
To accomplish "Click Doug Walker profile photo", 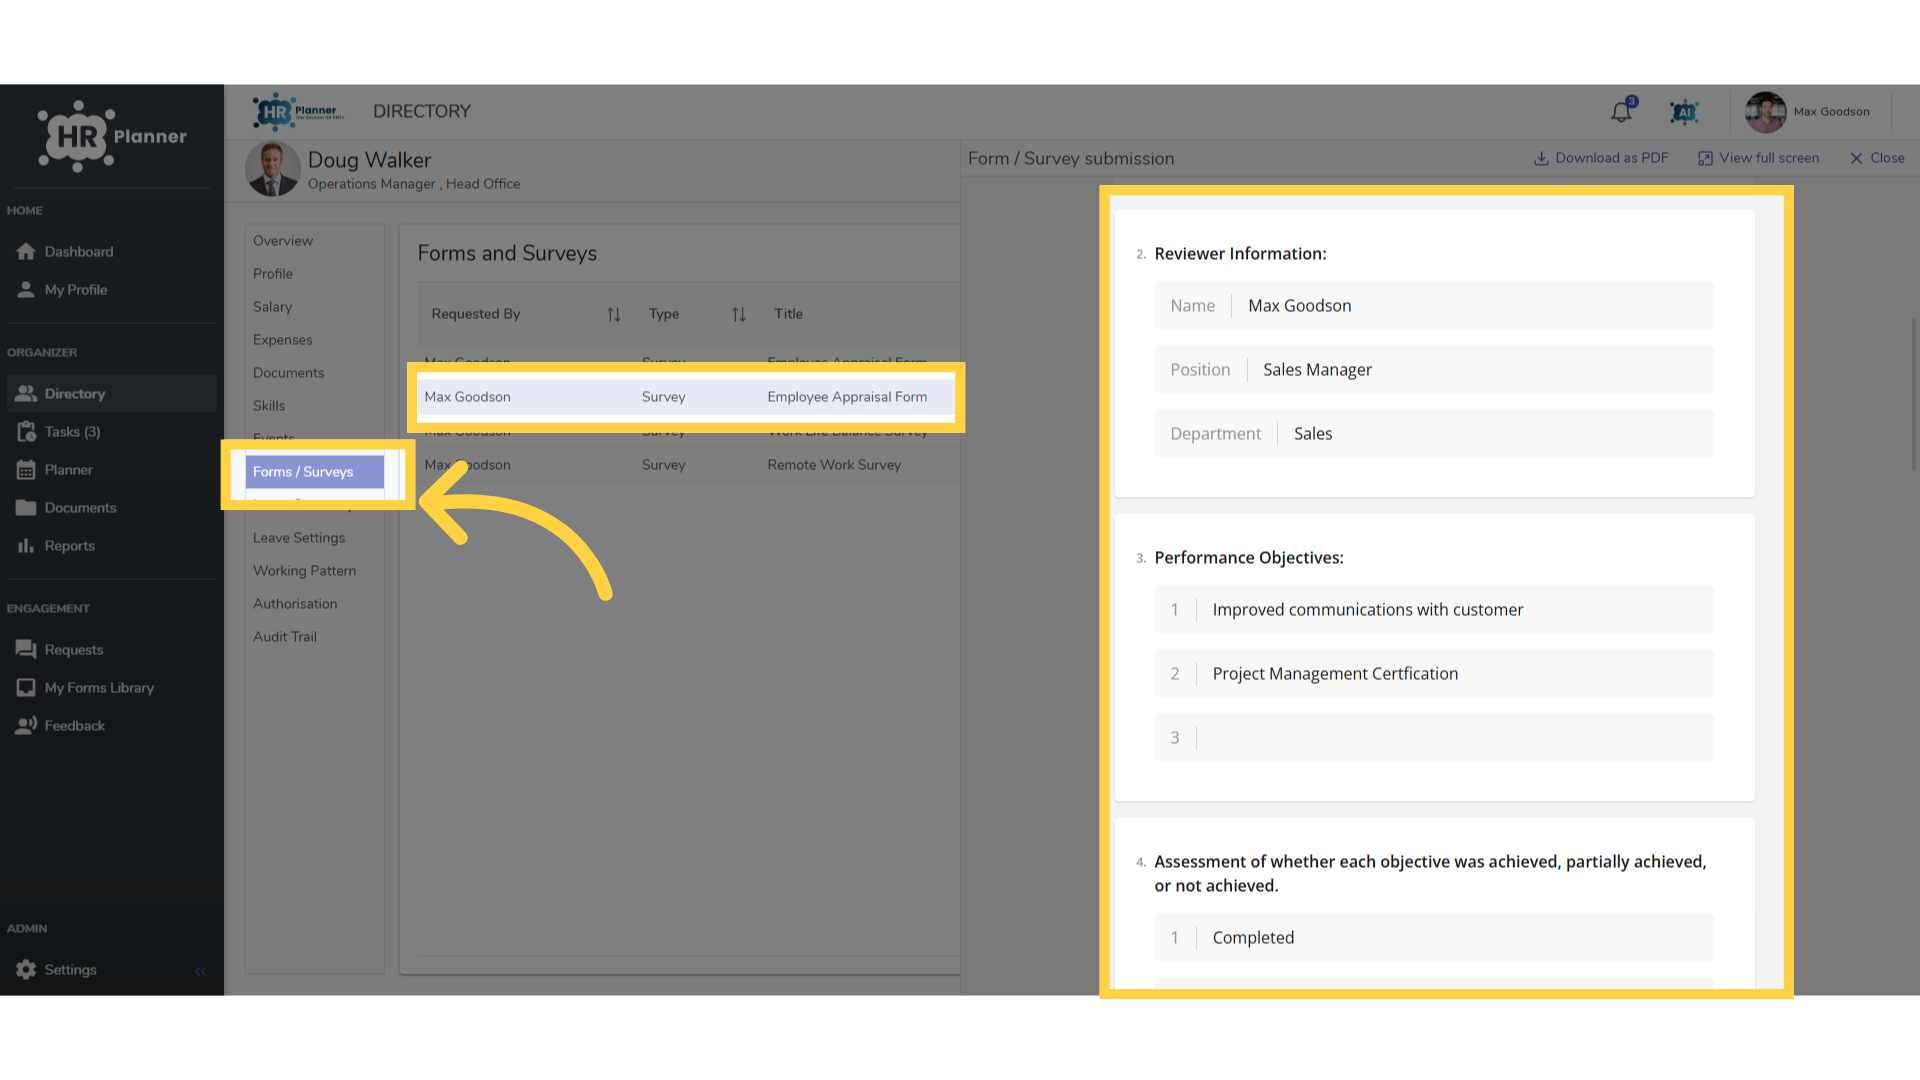I will coord(272,169).
